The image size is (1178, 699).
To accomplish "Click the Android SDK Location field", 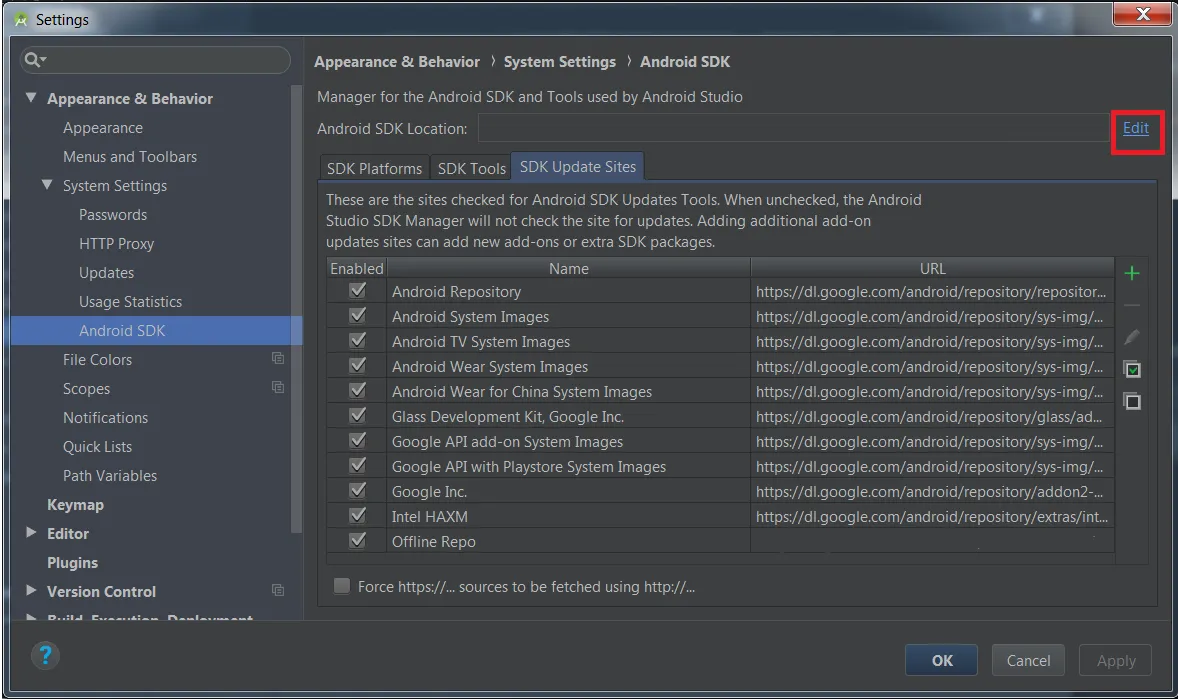I will pyautogui.click(x=793, y=129).
